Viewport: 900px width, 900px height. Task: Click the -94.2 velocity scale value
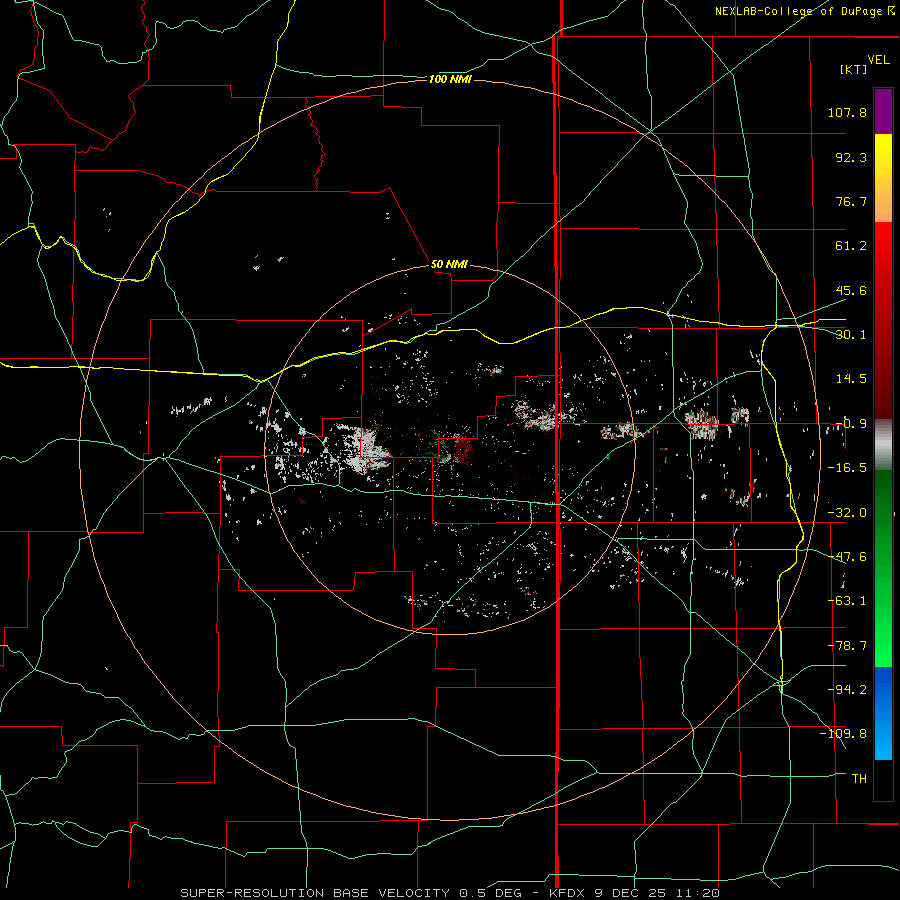pyautogui.click(x=847, y=689)
